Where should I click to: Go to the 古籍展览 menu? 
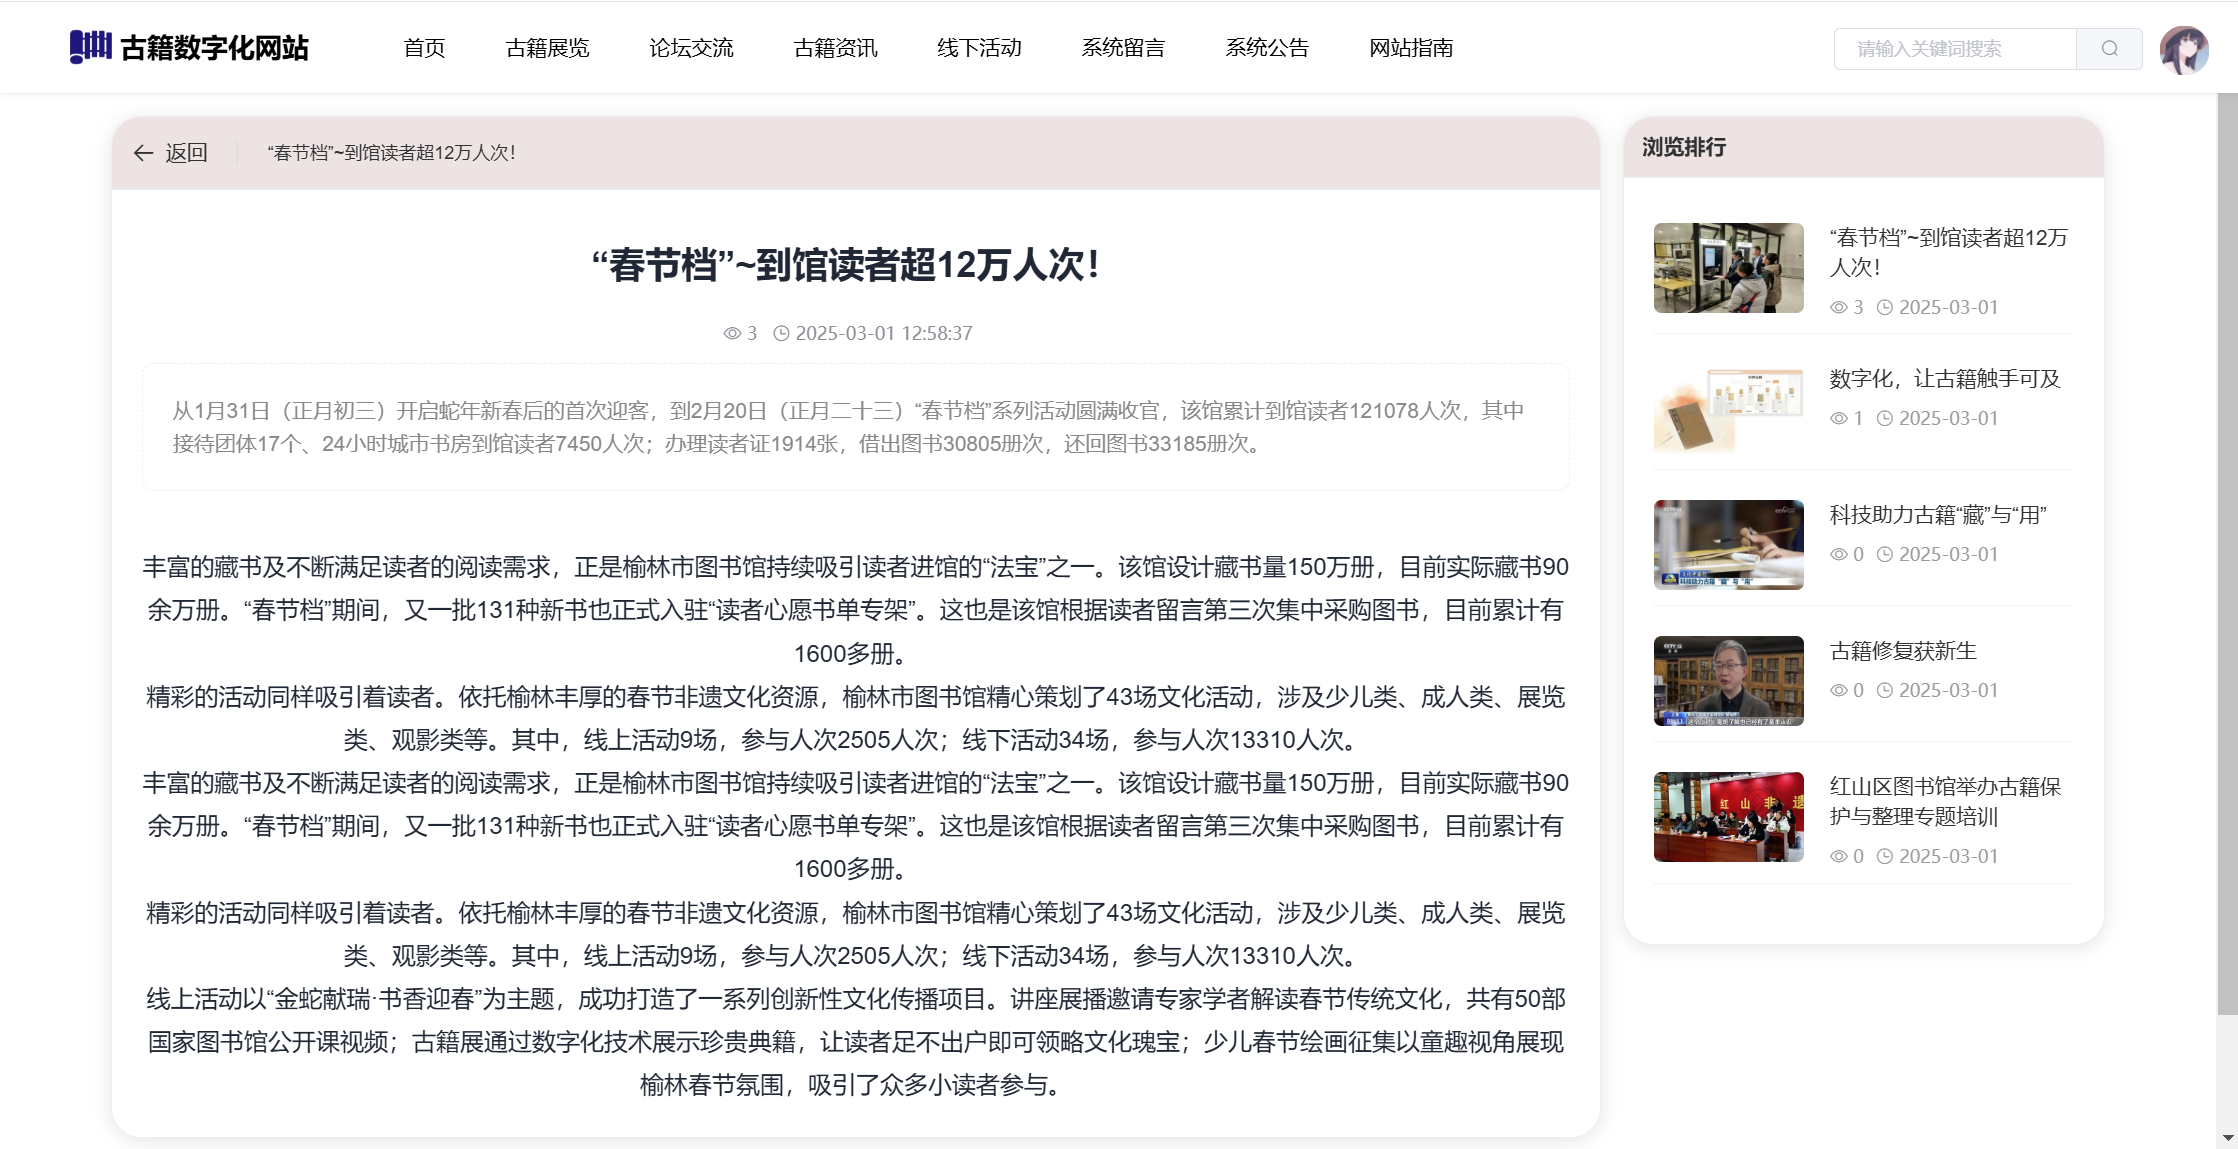pyautogui.click(x=547, y=48)
